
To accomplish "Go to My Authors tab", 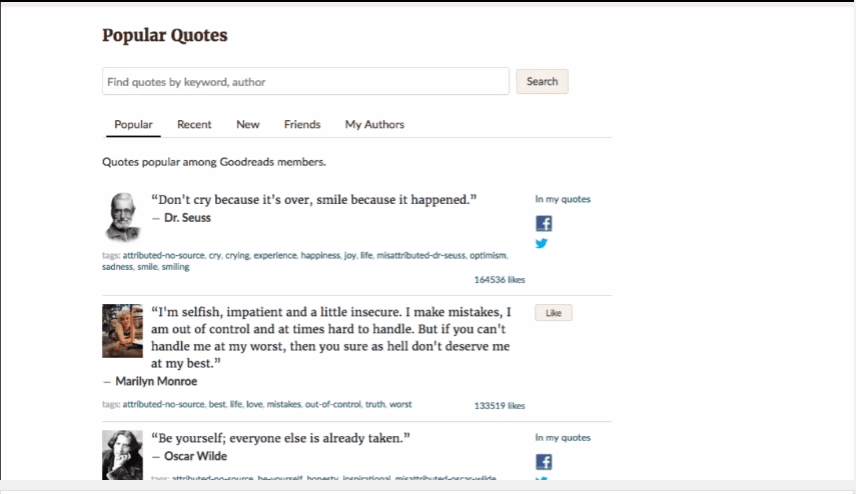I will pyautogui.click(x=375, y=125).
